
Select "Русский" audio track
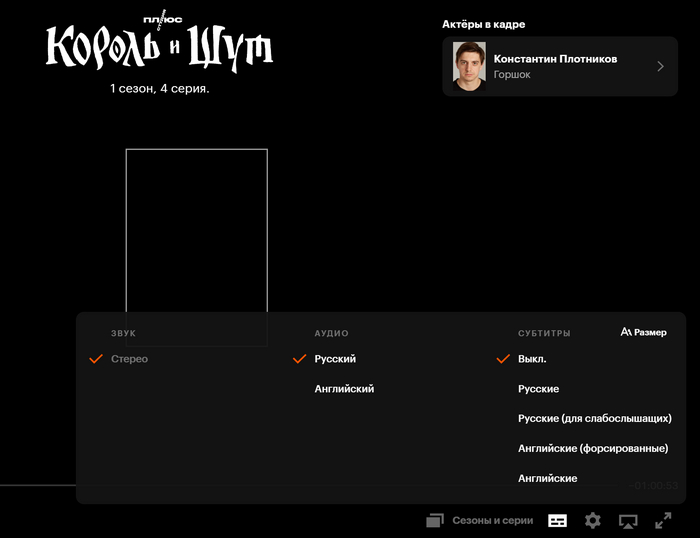click(x=335, y=359)
